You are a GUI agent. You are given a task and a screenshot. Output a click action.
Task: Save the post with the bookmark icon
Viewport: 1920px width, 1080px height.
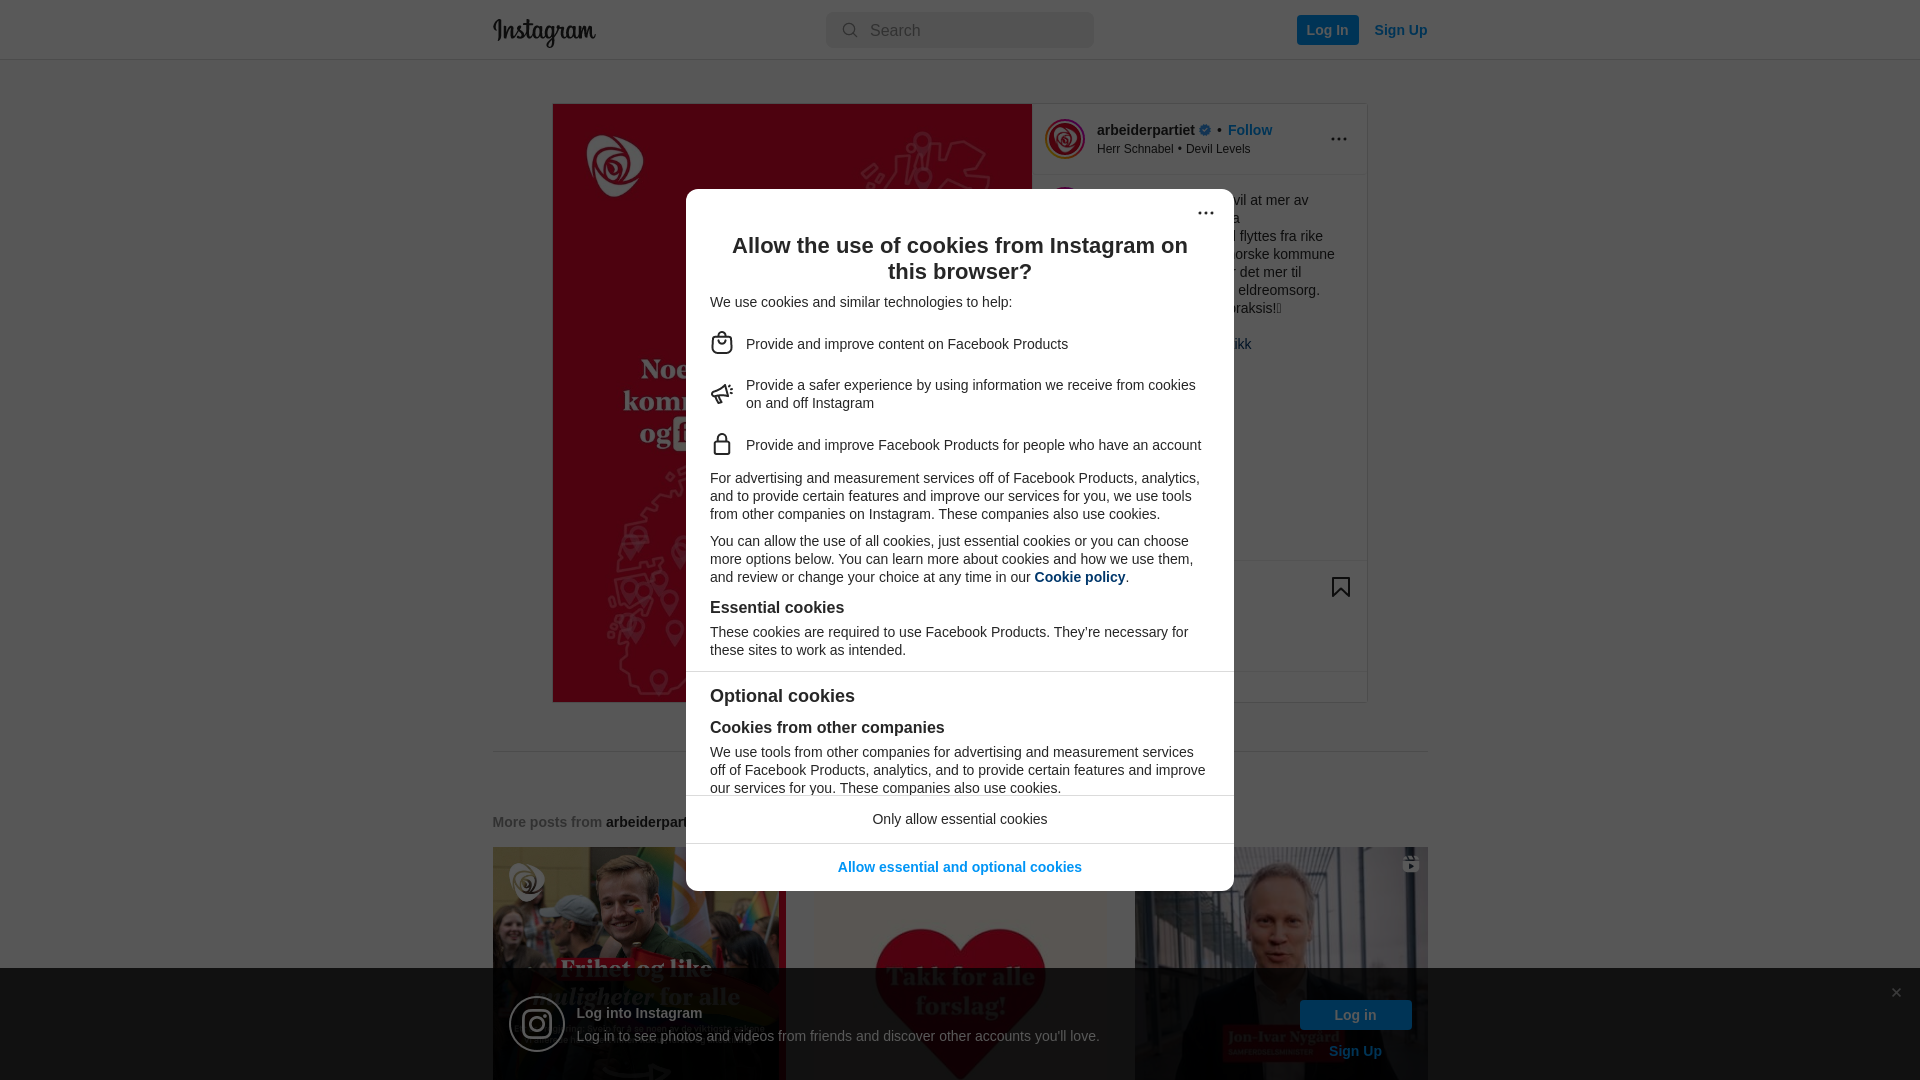[1341, 587]
